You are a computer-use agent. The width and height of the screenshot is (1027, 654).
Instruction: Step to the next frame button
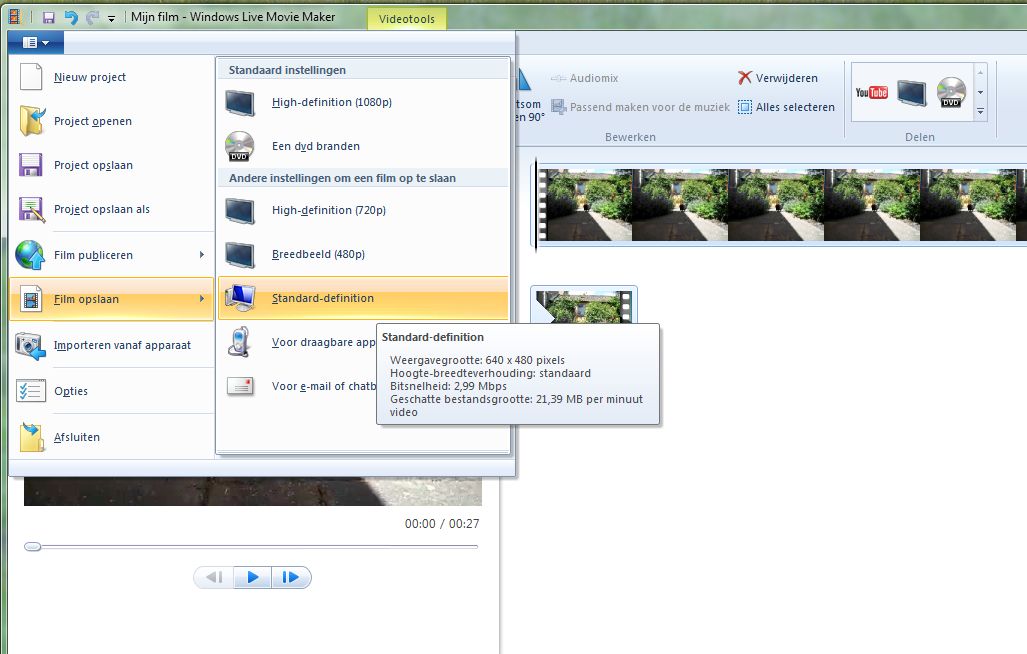point(291,577)
